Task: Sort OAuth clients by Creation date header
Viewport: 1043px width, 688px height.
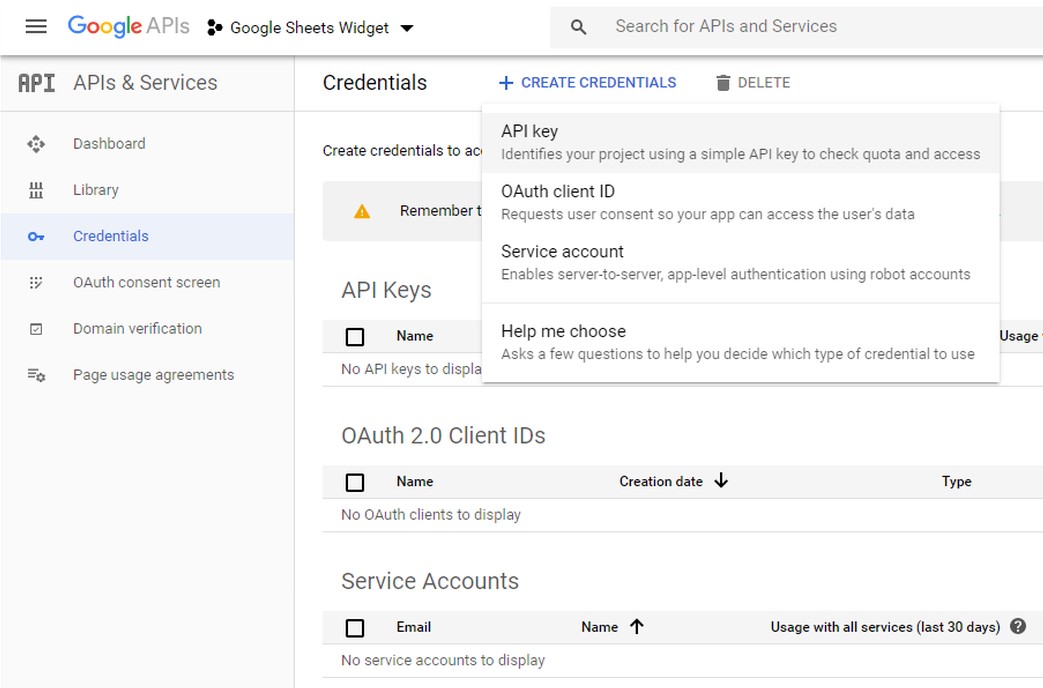Action: point(661,482)
